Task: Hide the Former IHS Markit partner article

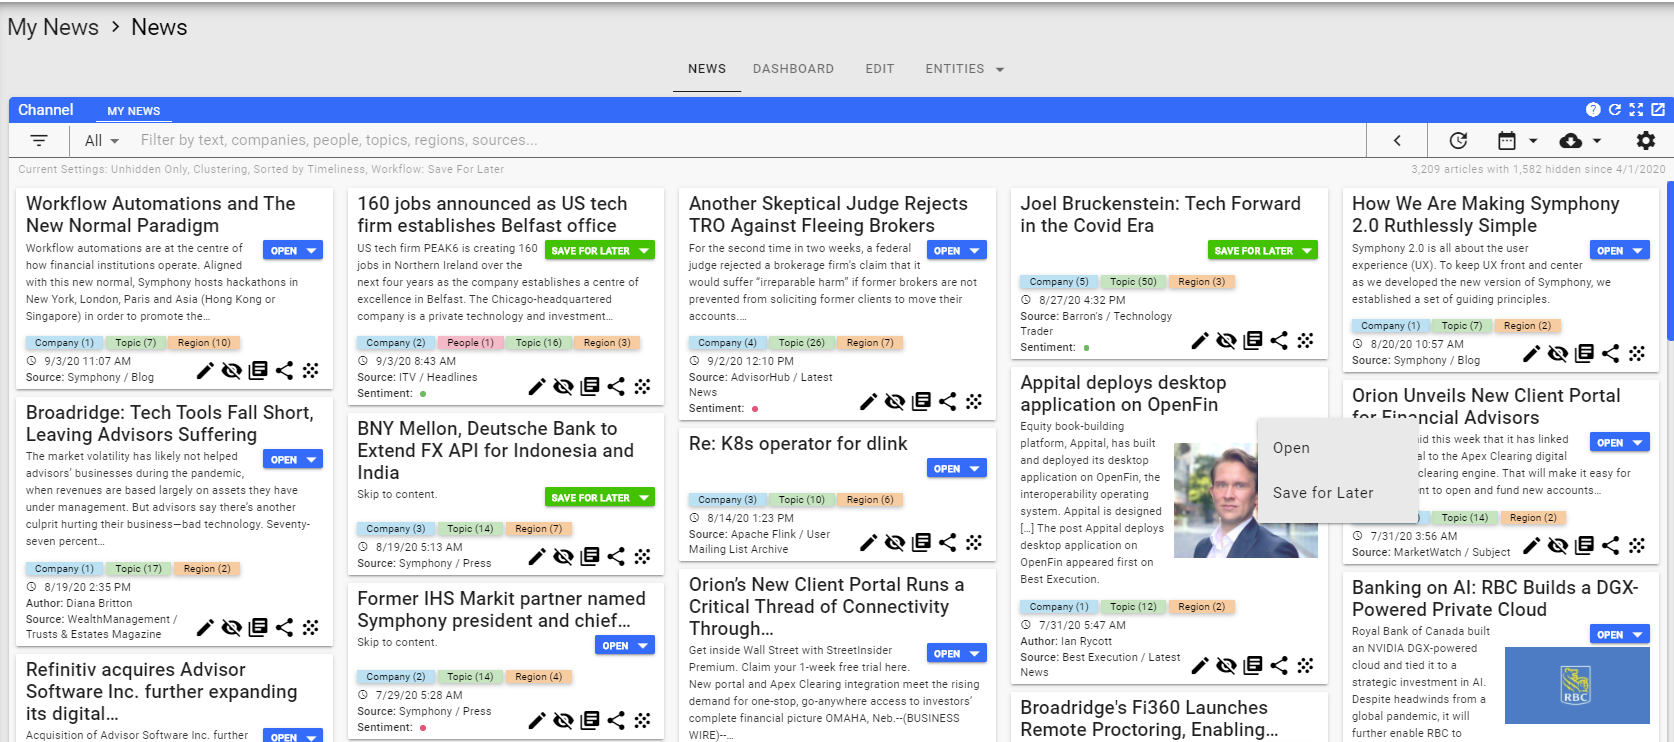Action: pyautogui.click(x=564, y=721)
